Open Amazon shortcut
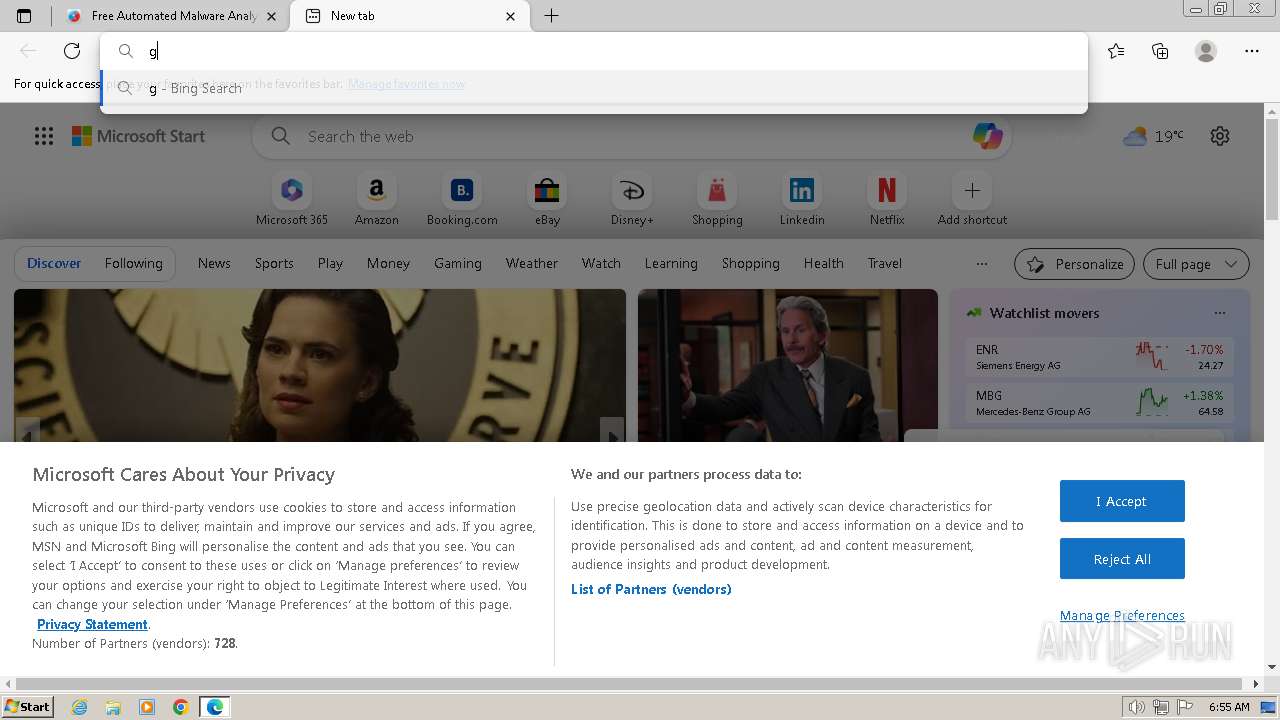Image resolution: width=1280 pixels, height=720 pixels. pos(376,200)
